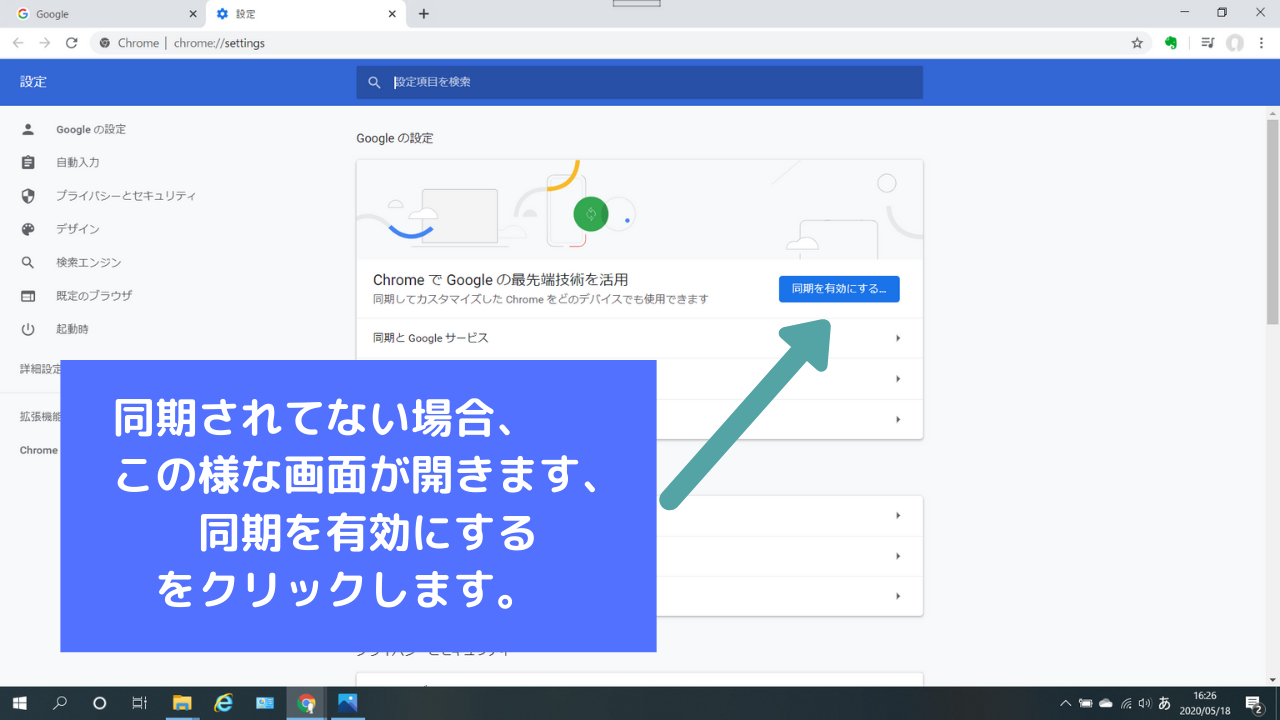This screenshot has width=1280, height=720.
Task: Open Google の設定 in the sidebar
Action: coord(90,129)
